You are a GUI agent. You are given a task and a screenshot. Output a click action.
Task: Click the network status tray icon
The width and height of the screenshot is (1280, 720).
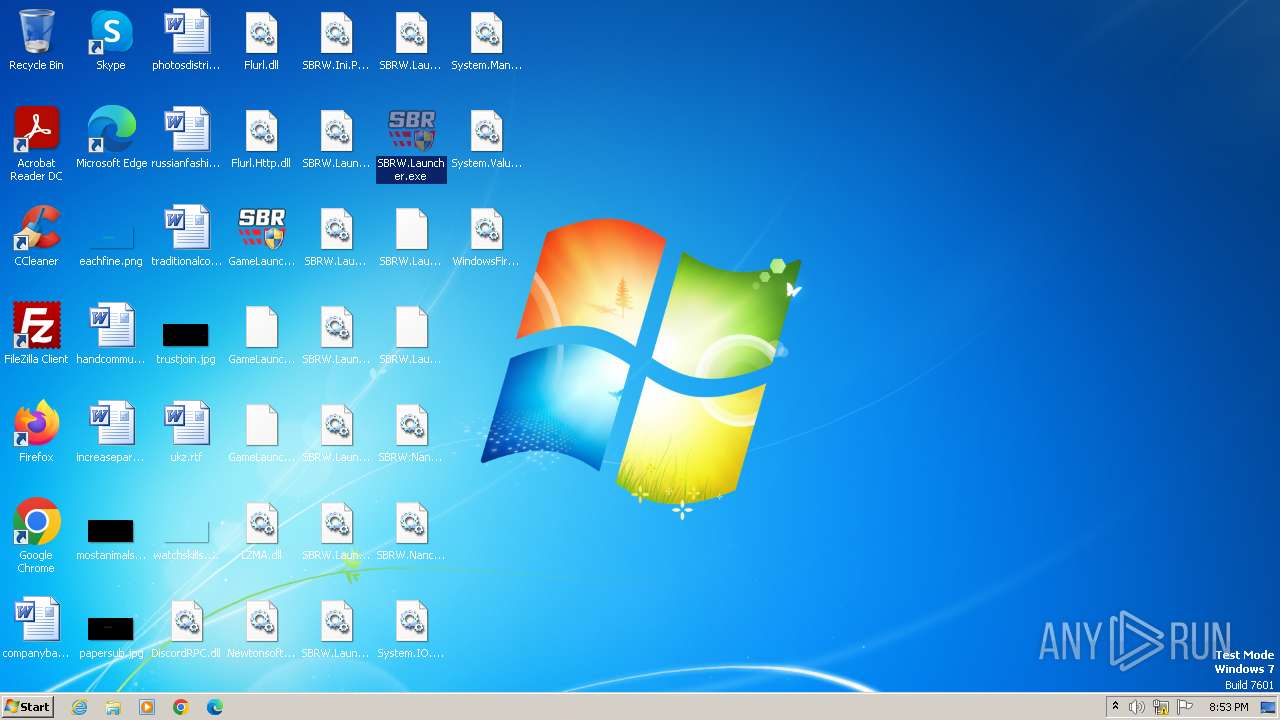point(1161,707)
